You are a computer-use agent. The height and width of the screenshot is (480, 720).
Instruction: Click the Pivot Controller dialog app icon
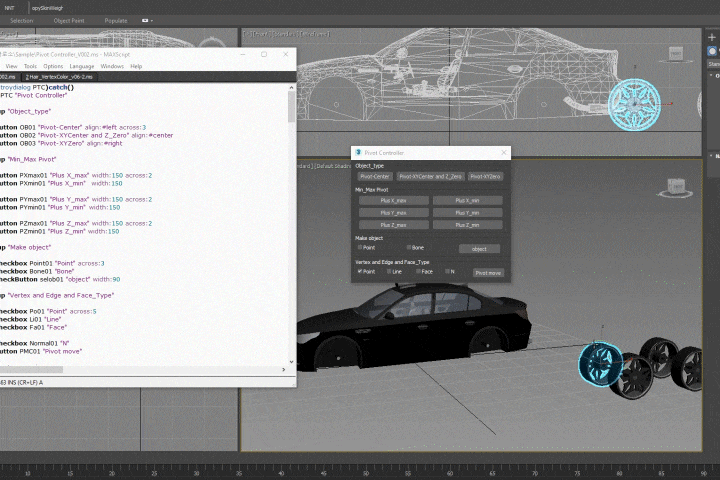[x=358, y=152]
